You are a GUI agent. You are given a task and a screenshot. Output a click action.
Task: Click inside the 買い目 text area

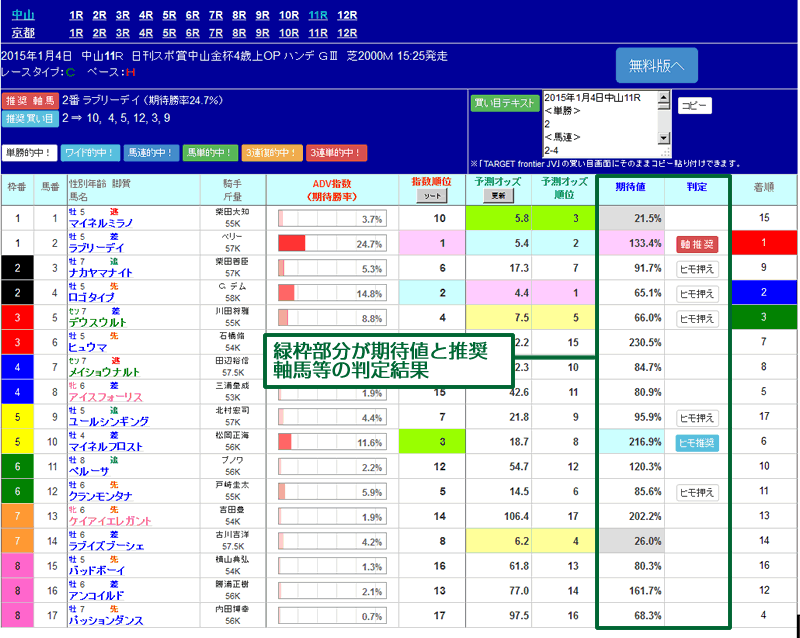(601, 125)
